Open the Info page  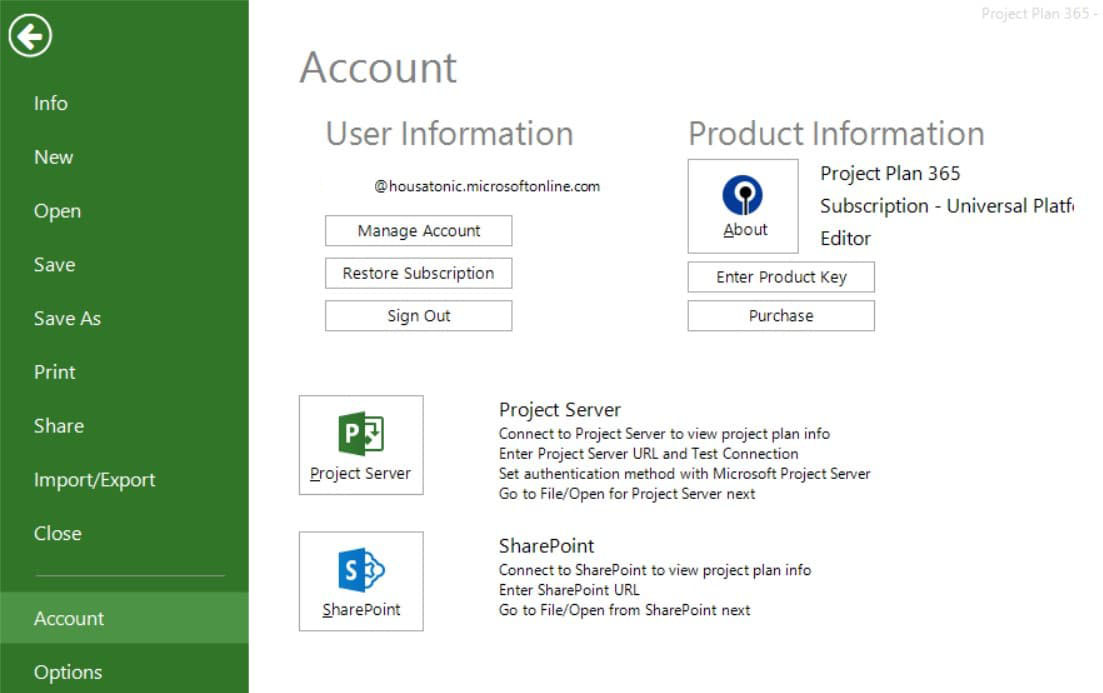coord(50,103)
